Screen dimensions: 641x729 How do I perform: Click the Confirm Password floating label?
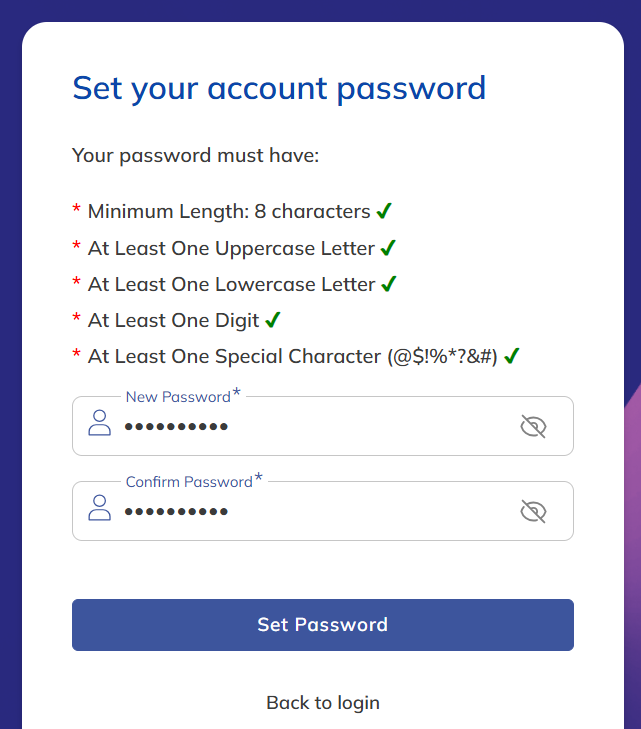(189, 482)
